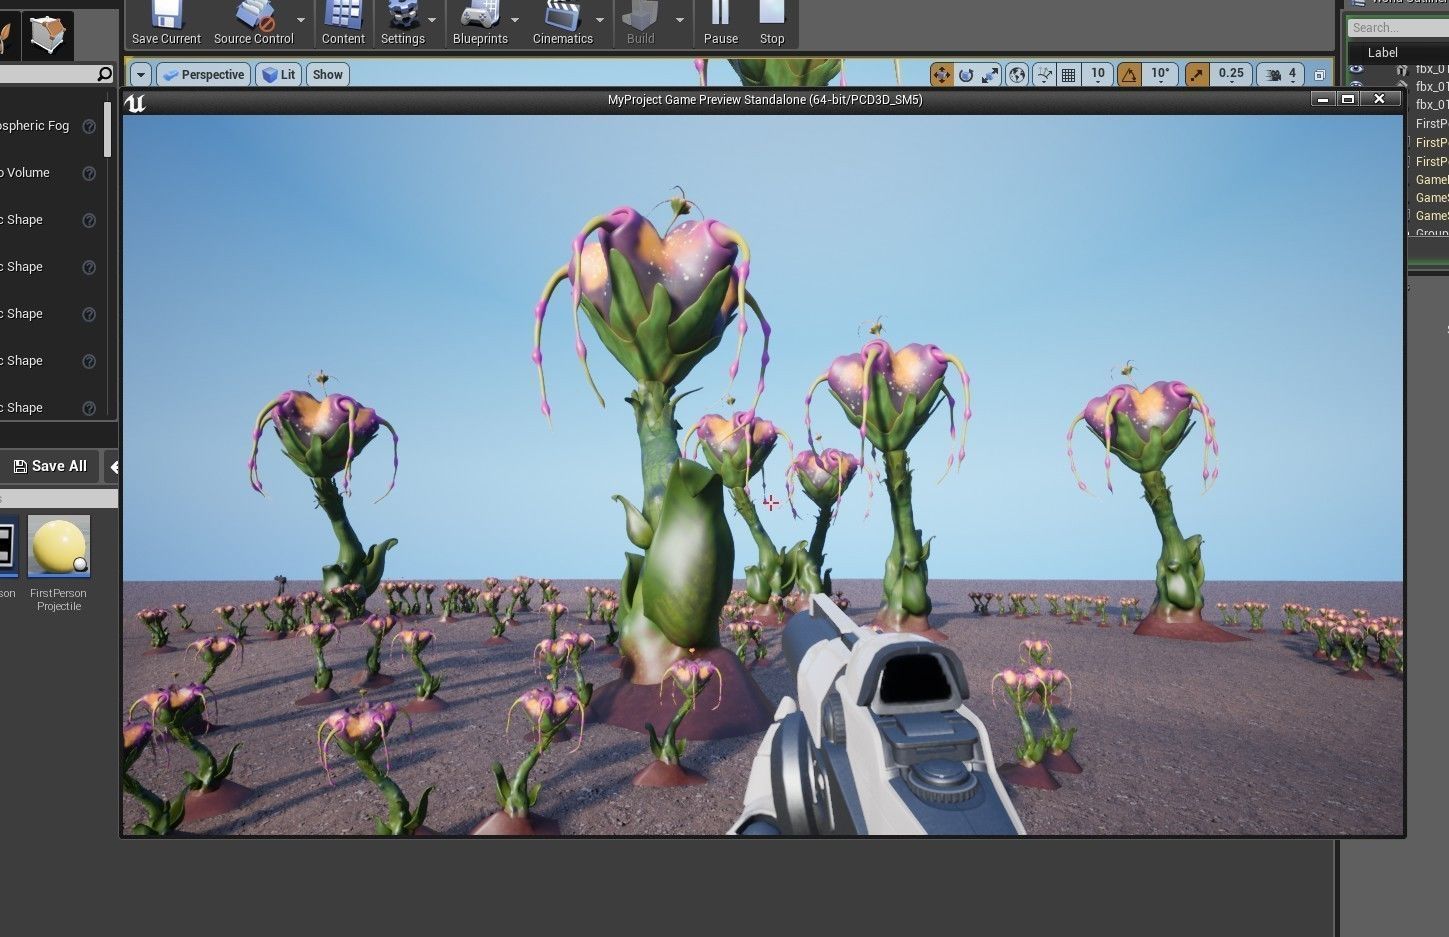Click the greyed Build toolbar icon
Image resolution: width=1449 pixels, height=937 pixels.
(640, 23)
